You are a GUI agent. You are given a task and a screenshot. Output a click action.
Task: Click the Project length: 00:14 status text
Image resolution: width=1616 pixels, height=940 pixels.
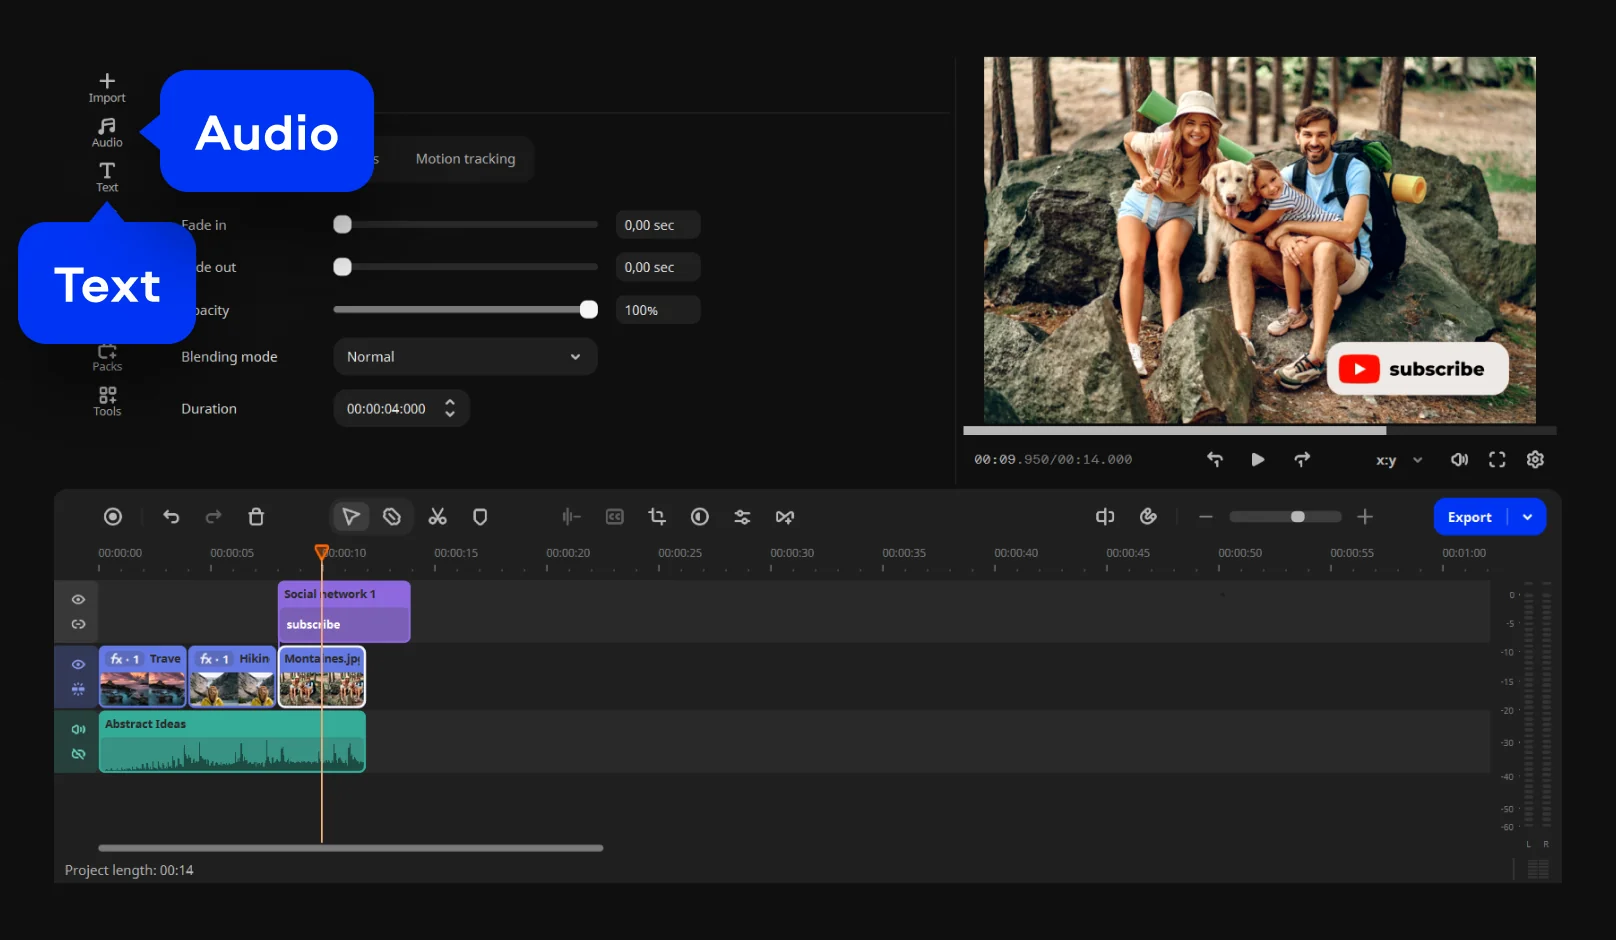[x=129, y=870]
